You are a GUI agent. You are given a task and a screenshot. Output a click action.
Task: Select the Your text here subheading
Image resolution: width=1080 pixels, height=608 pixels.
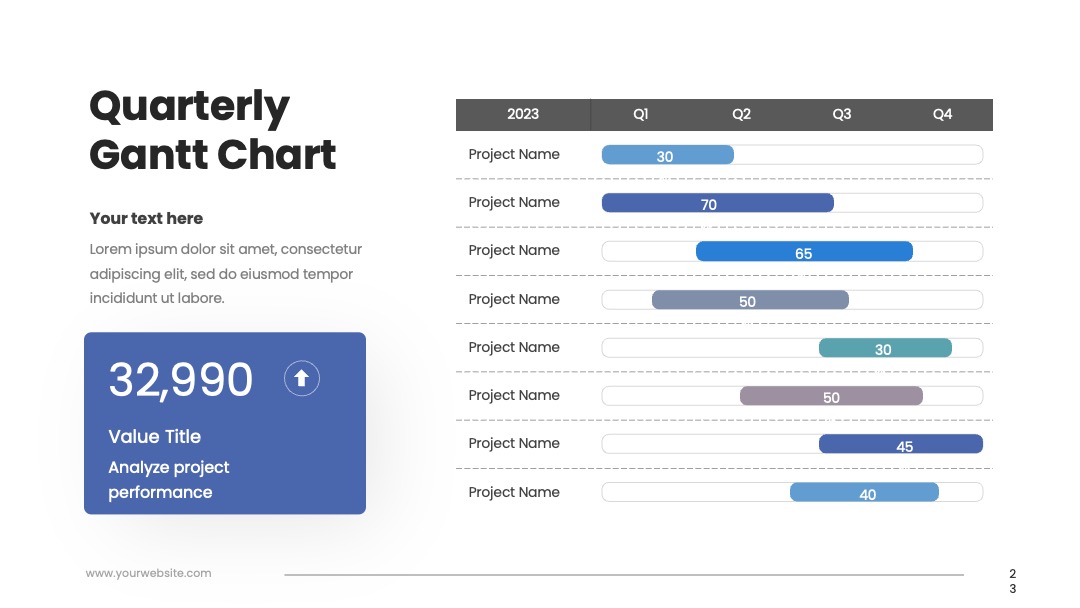(x=146, y=218)
